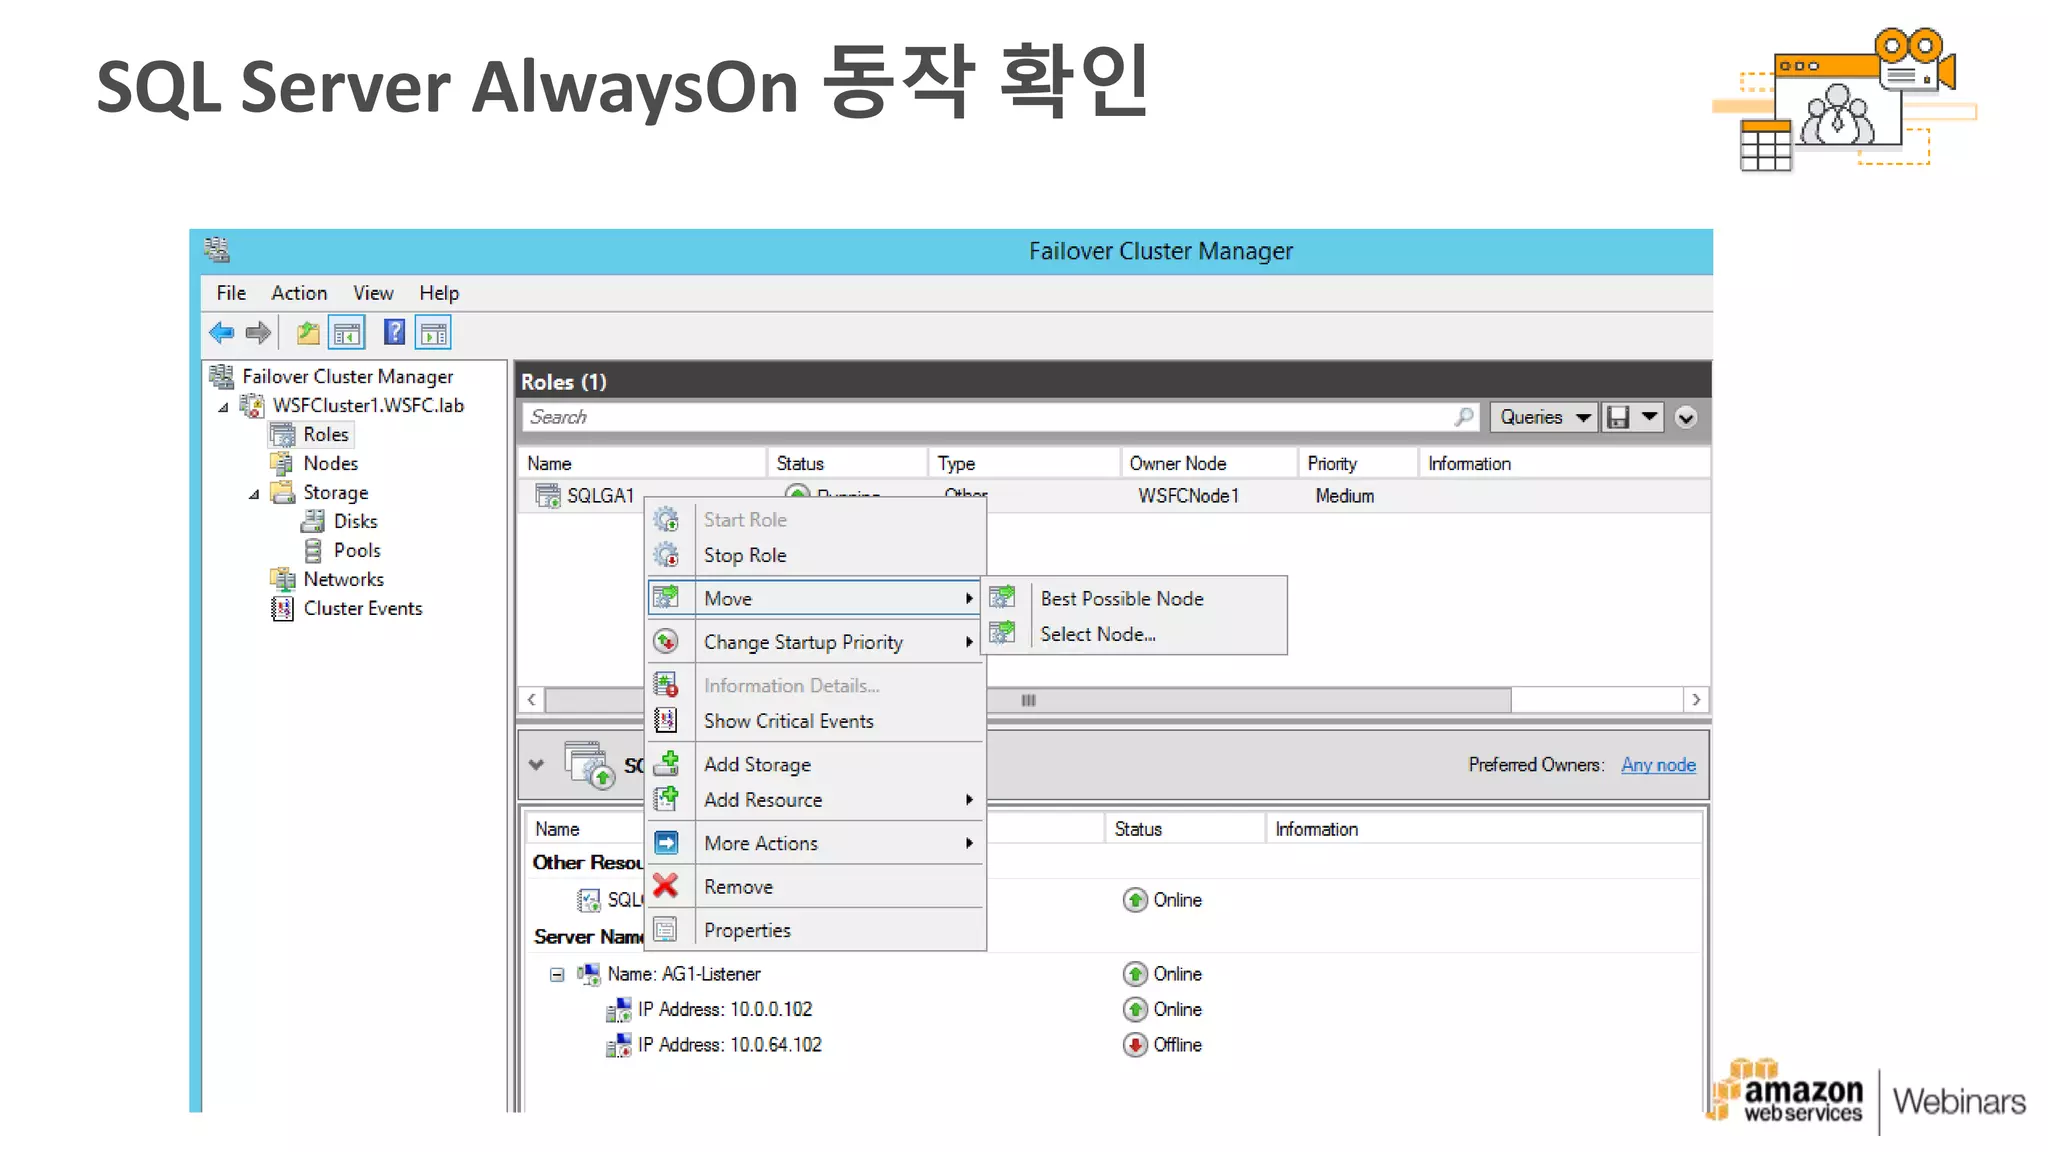
Task: Toggle the action pane toolbar icon
Action: tap(433, 333)
